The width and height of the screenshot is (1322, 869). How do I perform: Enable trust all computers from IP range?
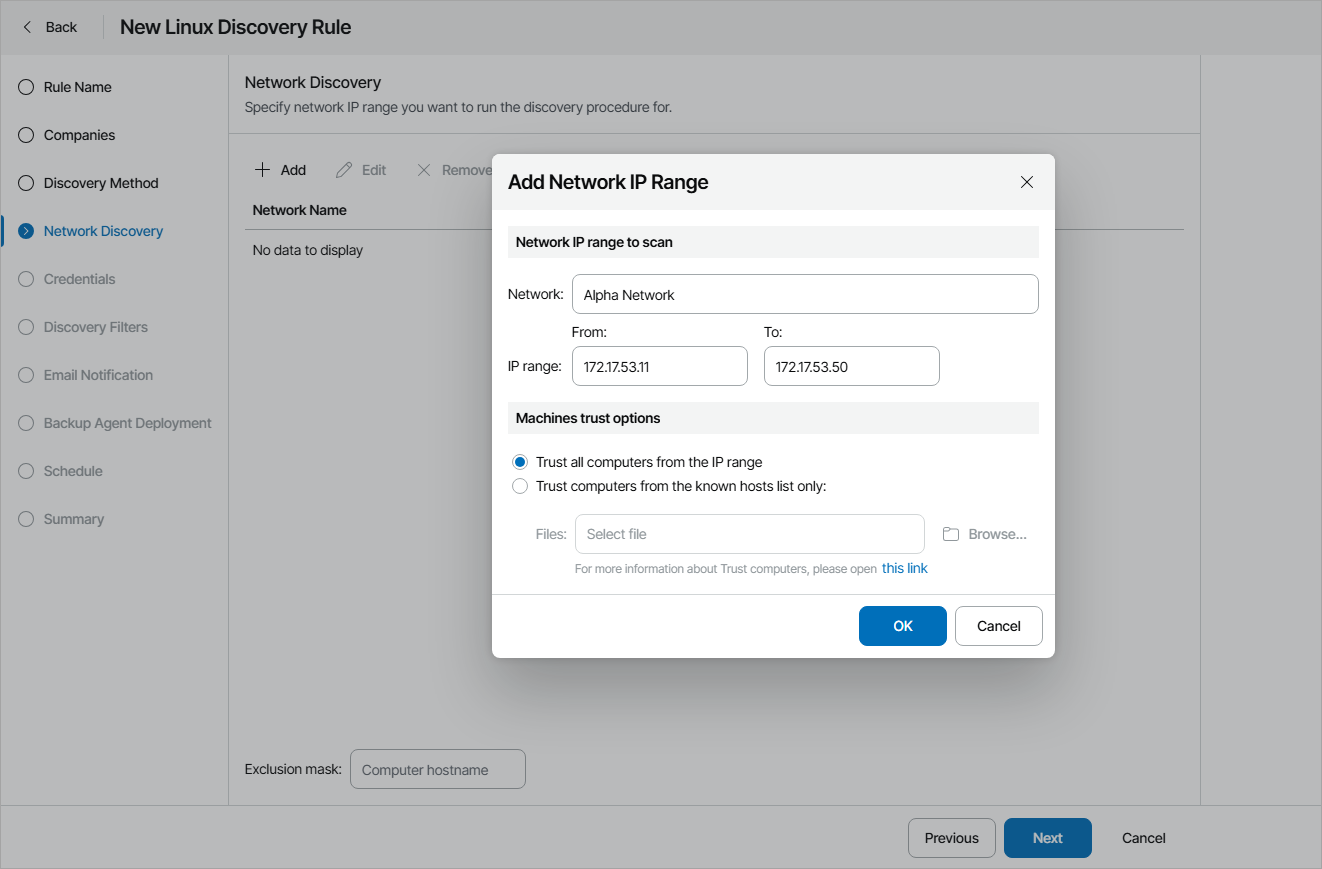(x=520, y=461)
